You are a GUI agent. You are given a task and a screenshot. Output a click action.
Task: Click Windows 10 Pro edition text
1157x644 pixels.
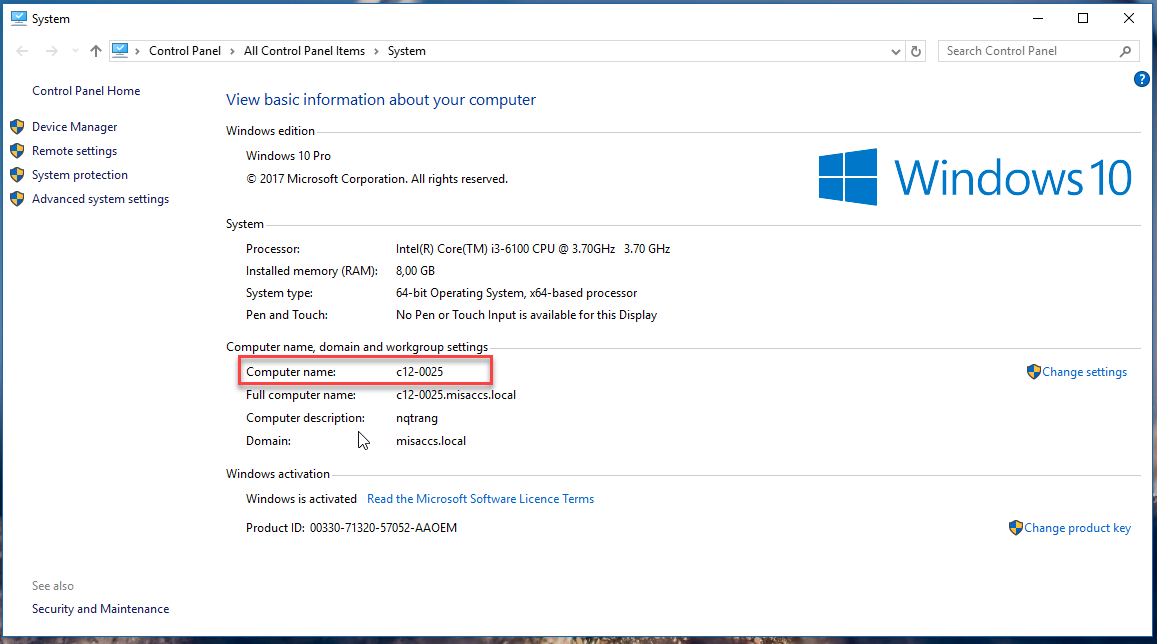click(289, 156)
